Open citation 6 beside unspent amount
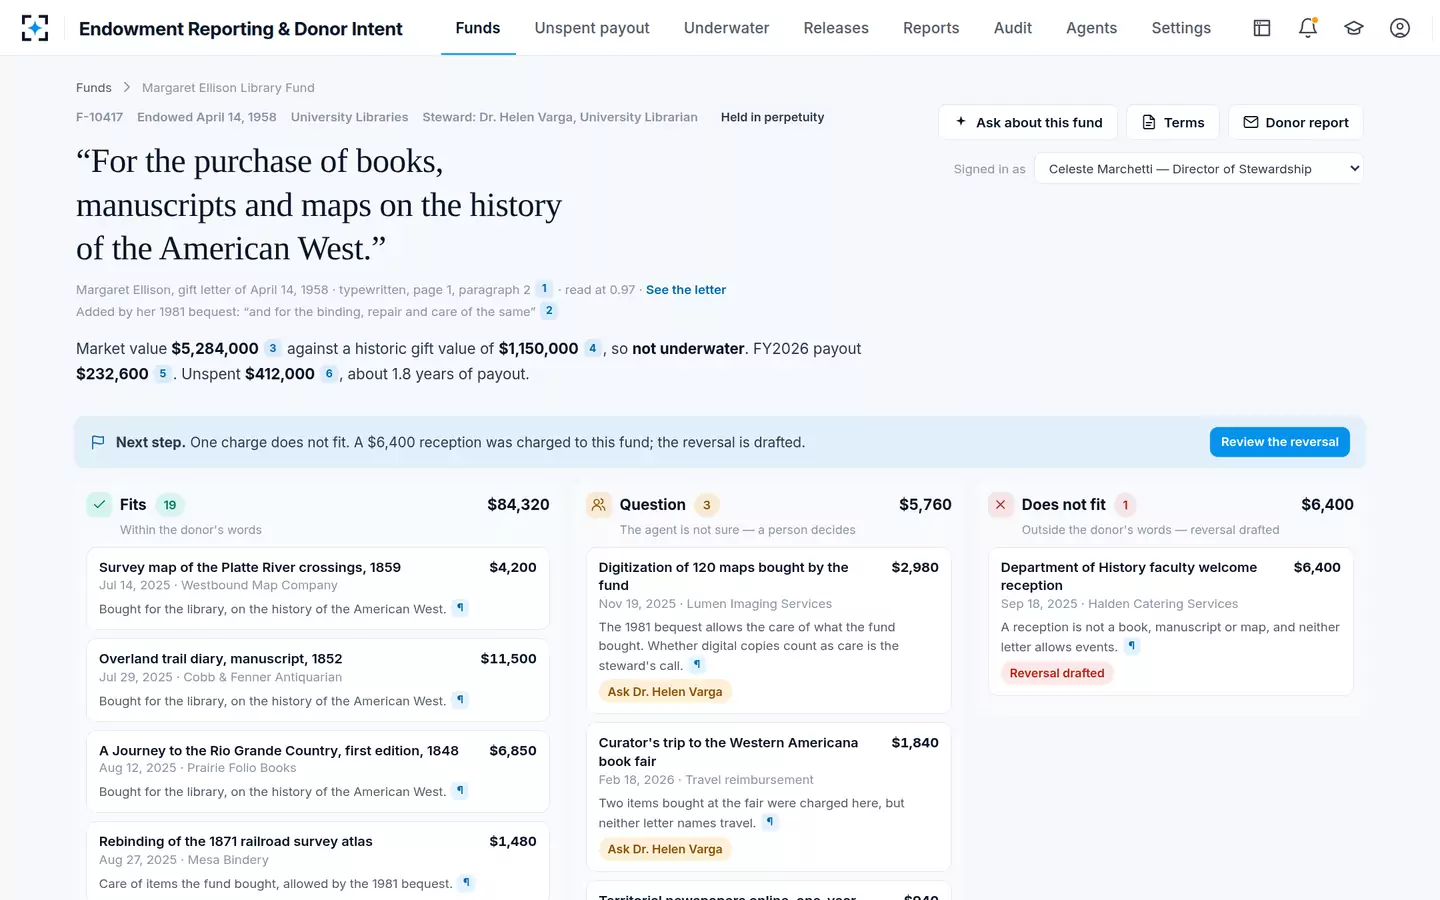This screenshot has height=900, width=1440. click(x=329, y=374)
